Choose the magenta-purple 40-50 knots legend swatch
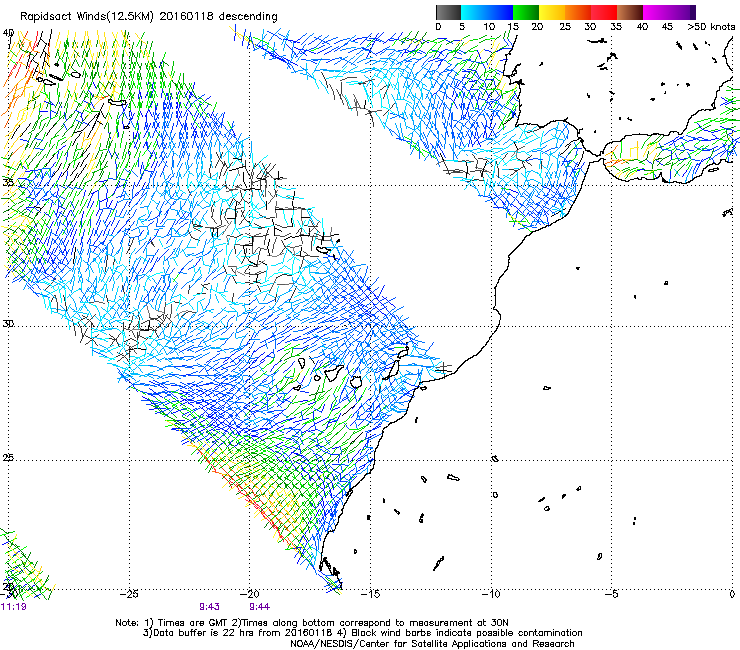 [x=669, y=12]
